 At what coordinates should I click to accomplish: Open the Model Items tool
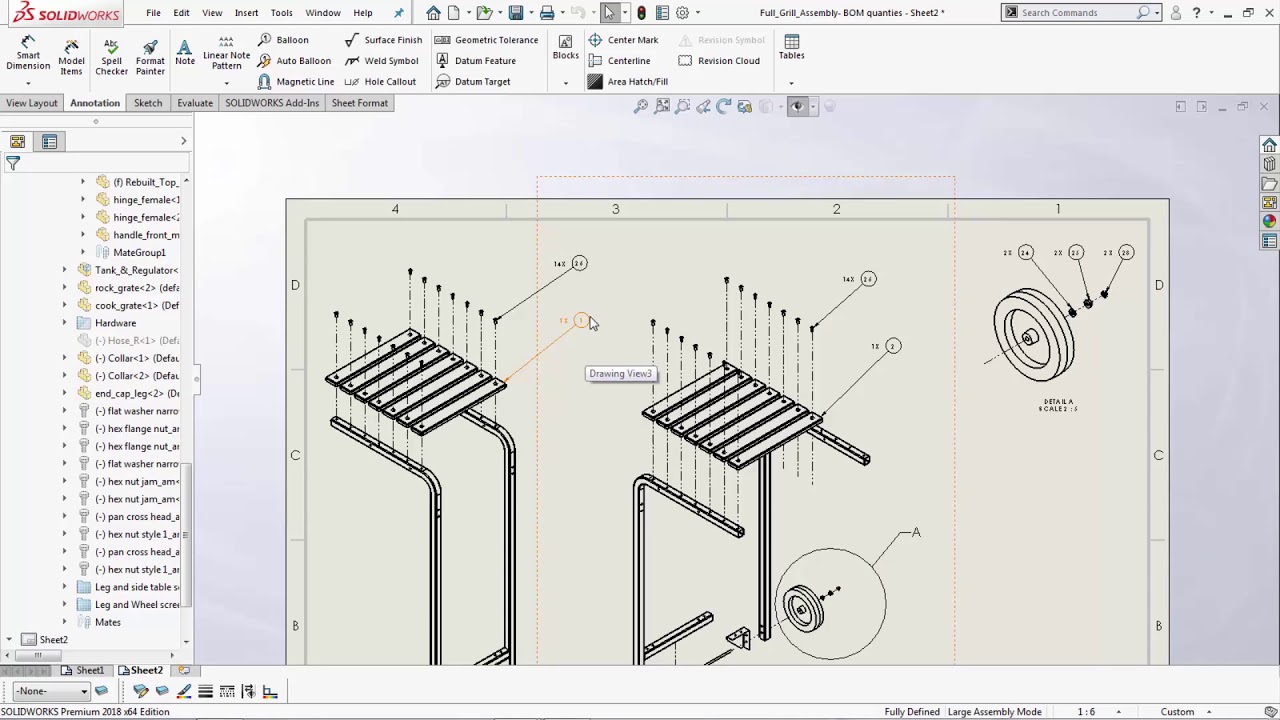pyautogui.click(x=71, y=56)
